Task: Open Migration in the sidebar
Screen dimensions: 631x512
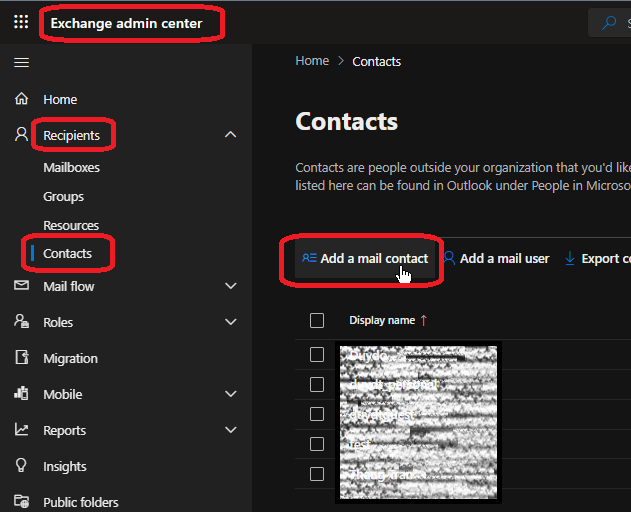Action: point(70,358)
